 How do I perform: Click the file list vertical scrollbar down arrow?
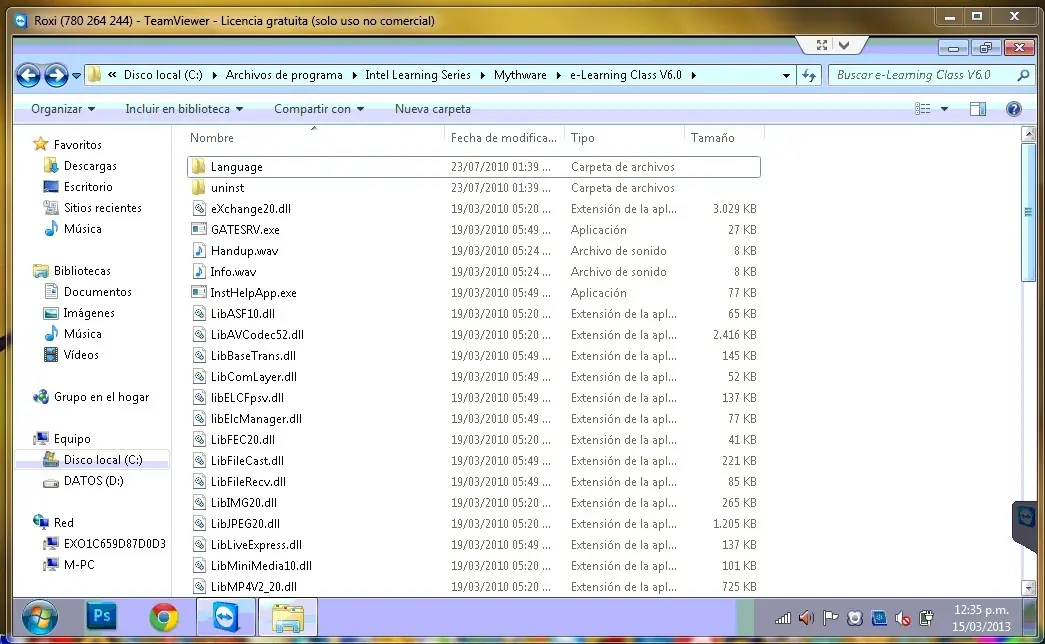[x=1028, y=587]
